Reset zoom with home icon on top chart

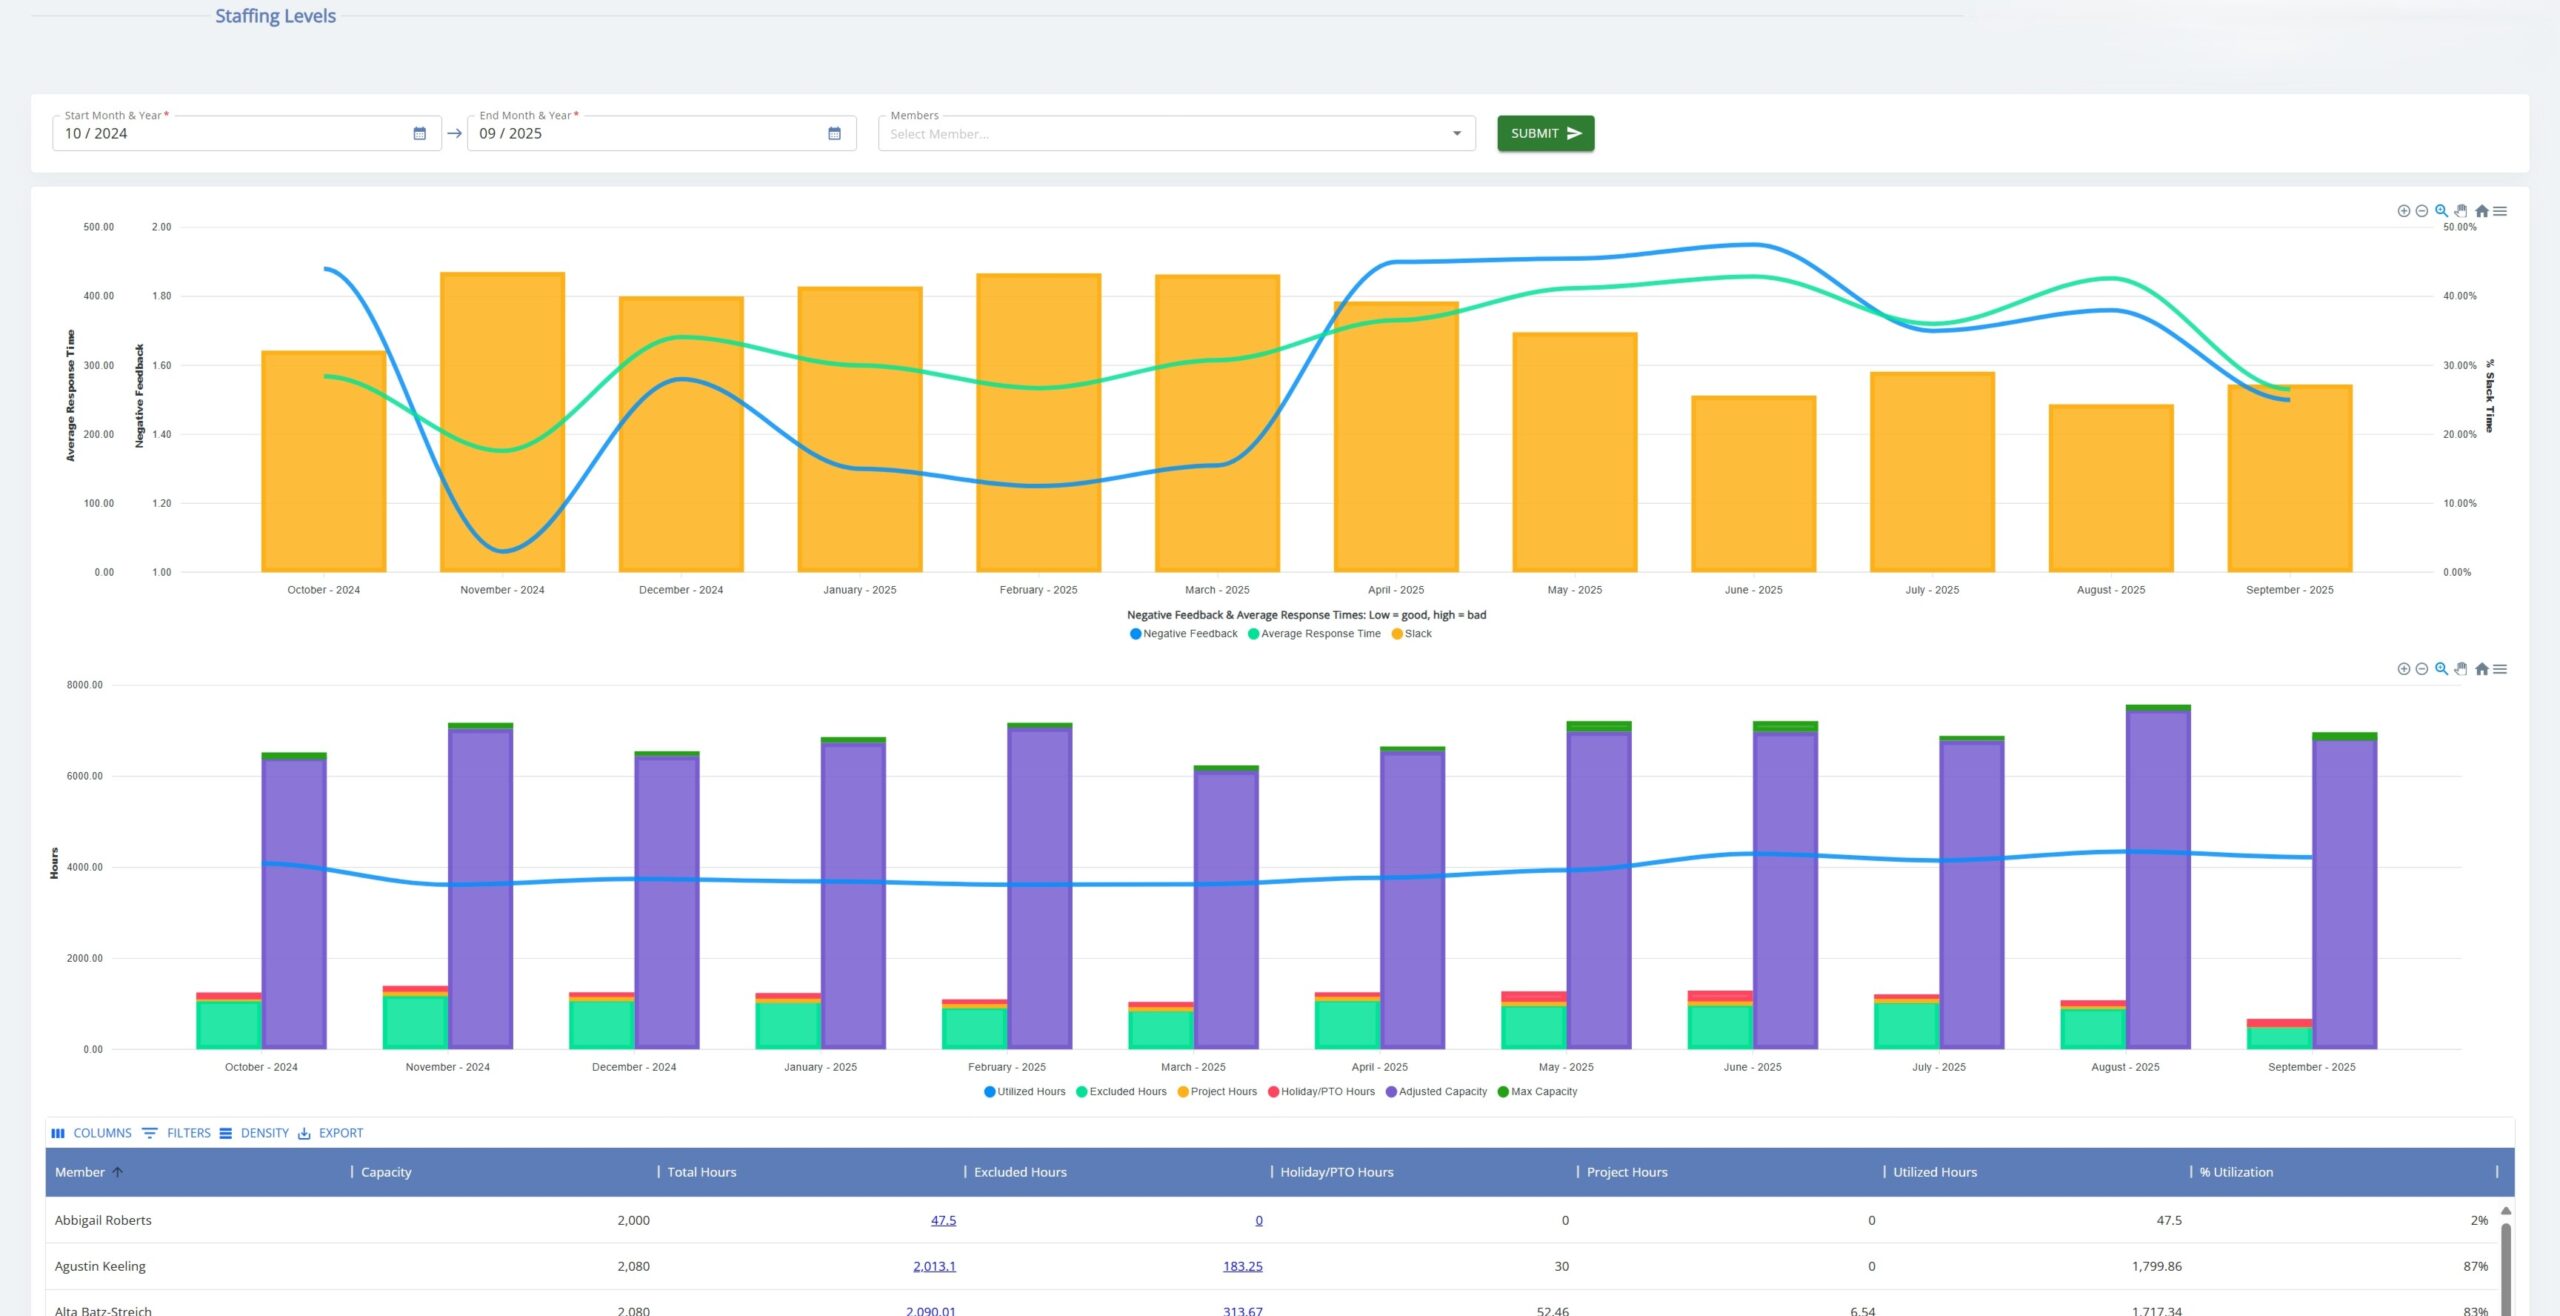[x=2481, y=211]
